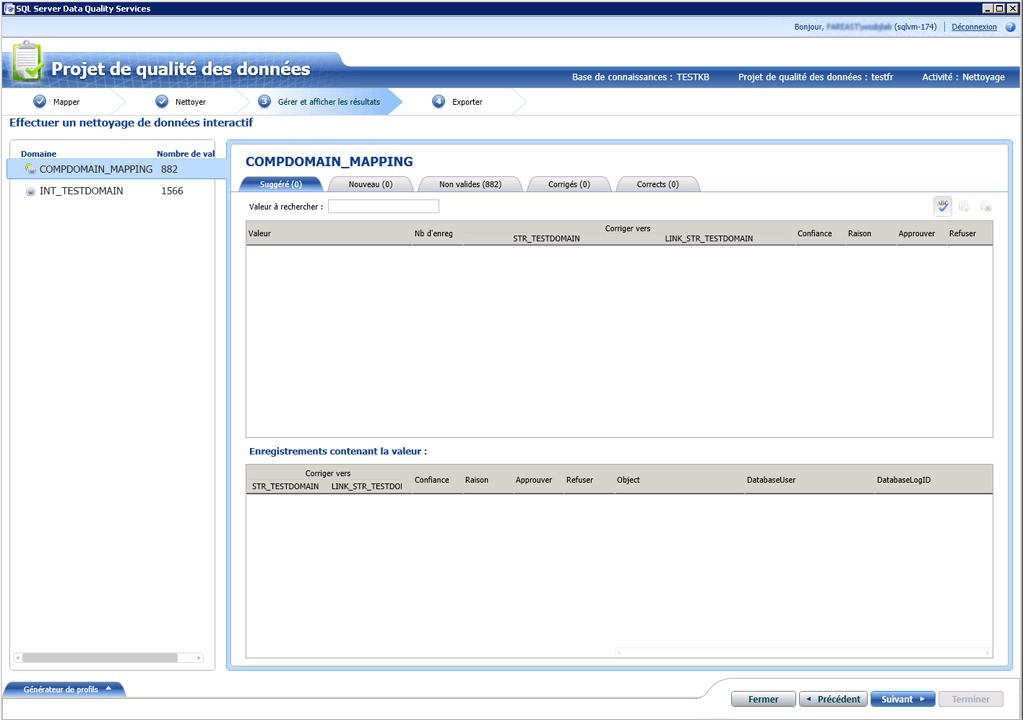Click the COMPDOMAIN_MAPPING domain icon
The width and height of the screenshot is (1023, 720).
click(x=30, y=170)
